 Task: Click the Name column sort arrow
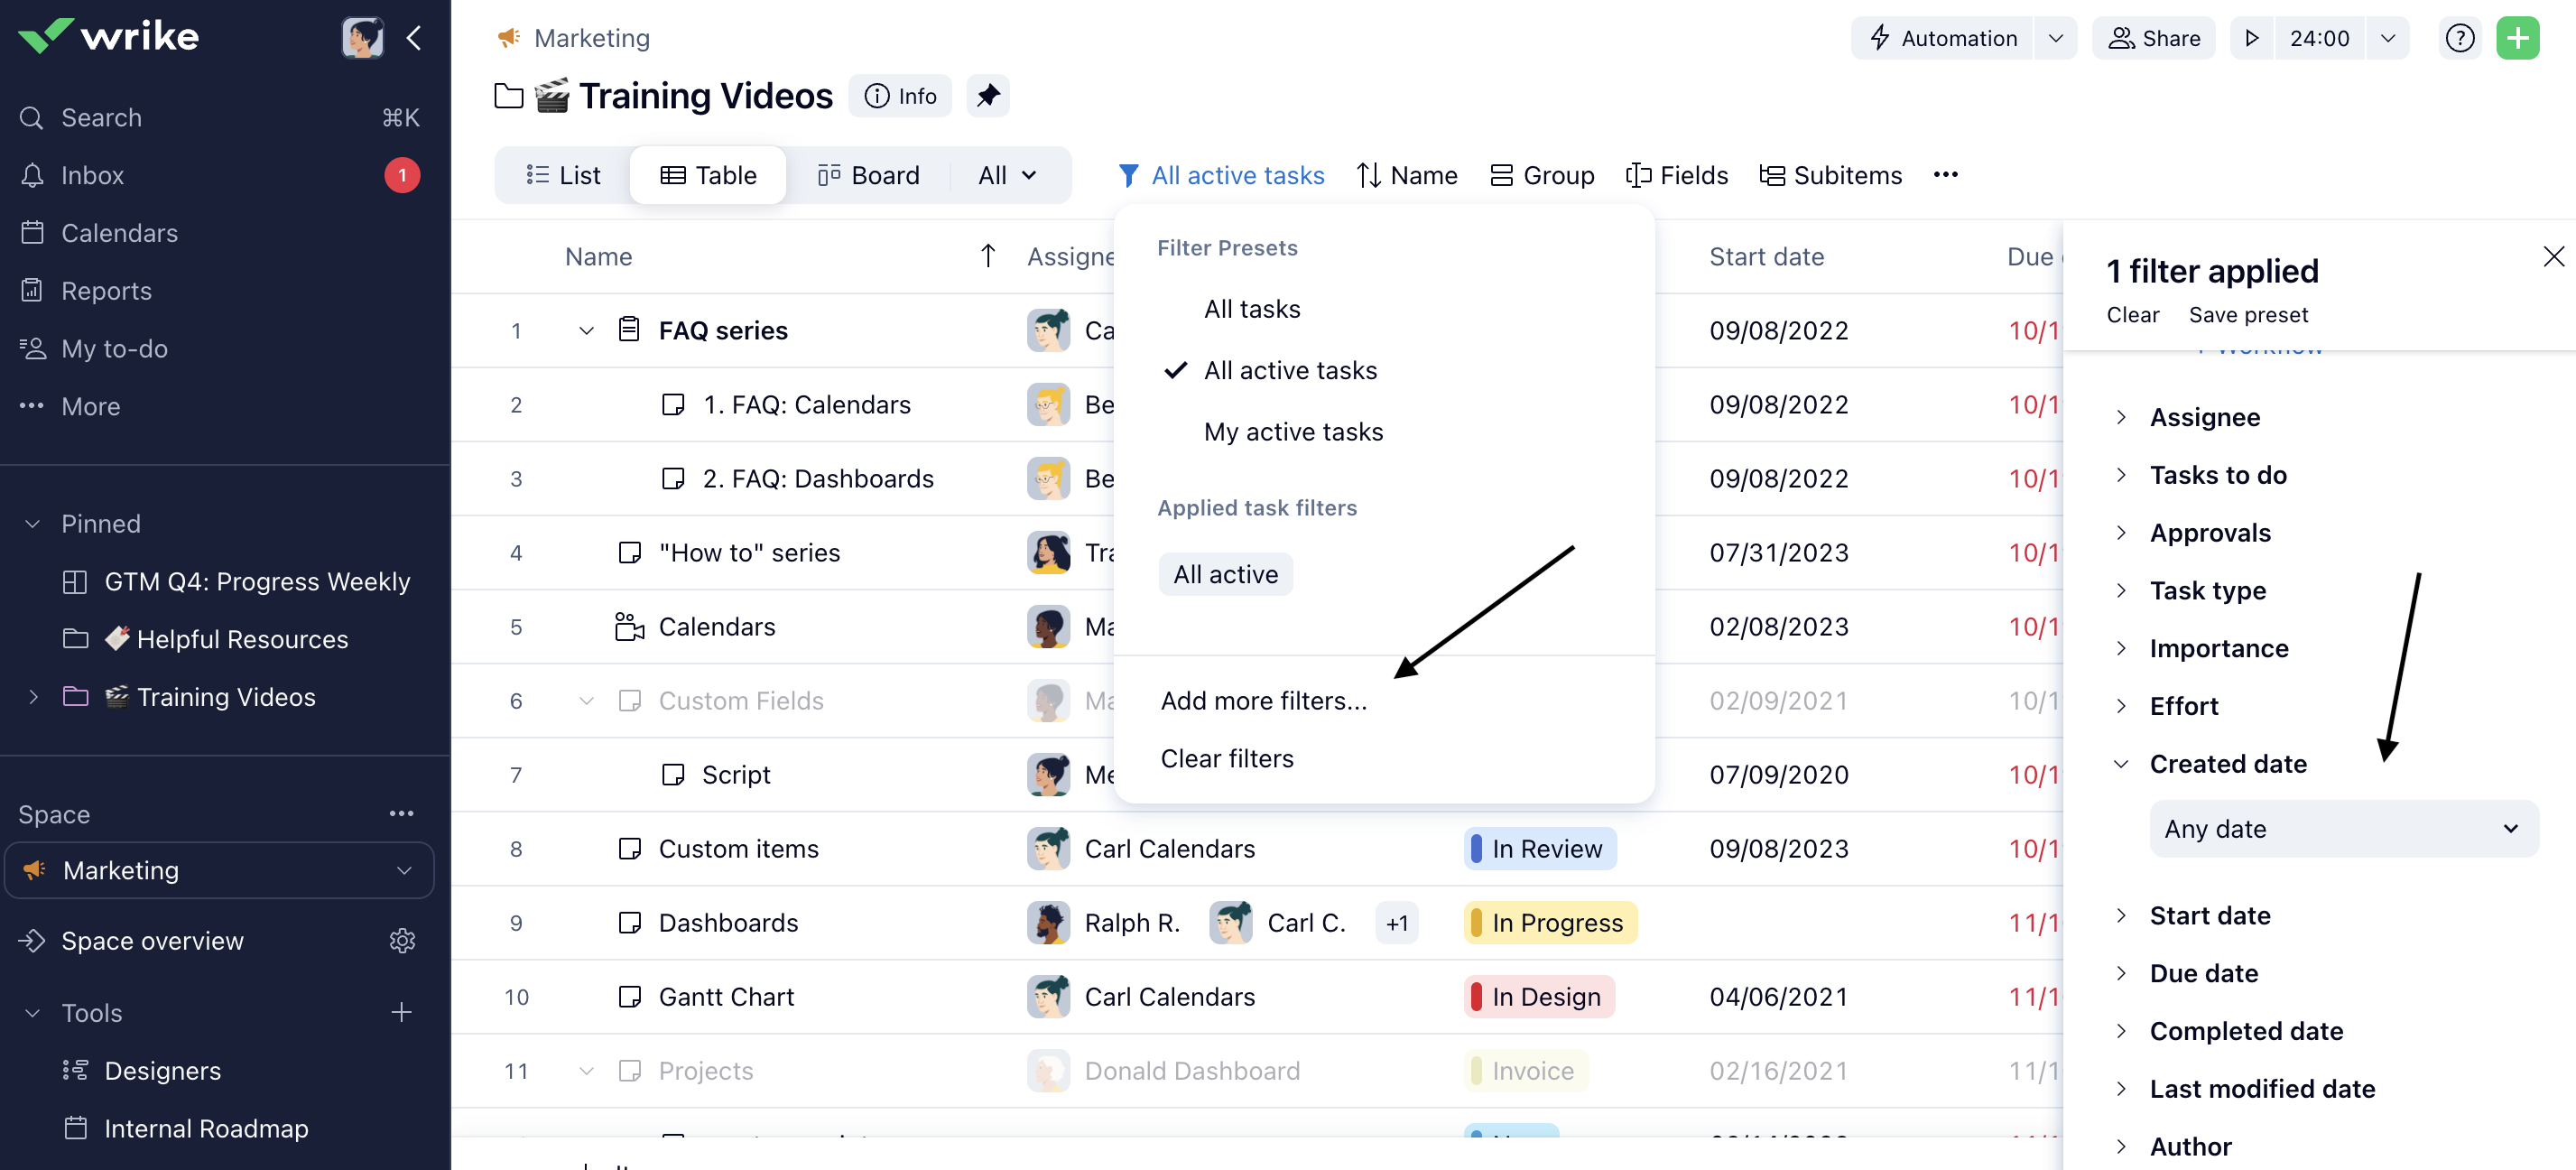coord(987,256)
